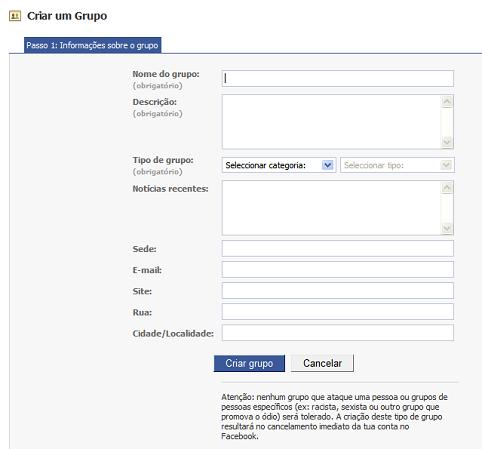
Task: Click inside the Notícias recentes text area
Action: click(x=331, y=208)
